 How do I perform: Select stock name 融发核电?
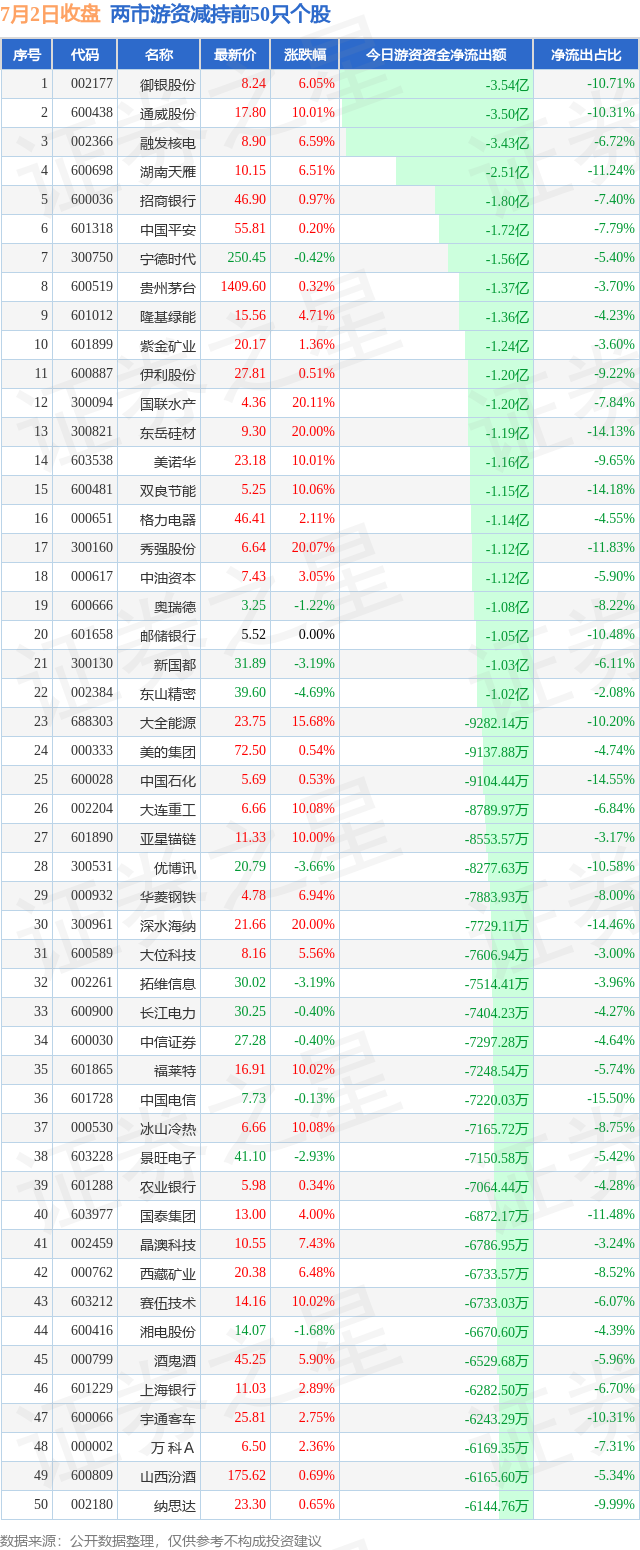point(168,143)
